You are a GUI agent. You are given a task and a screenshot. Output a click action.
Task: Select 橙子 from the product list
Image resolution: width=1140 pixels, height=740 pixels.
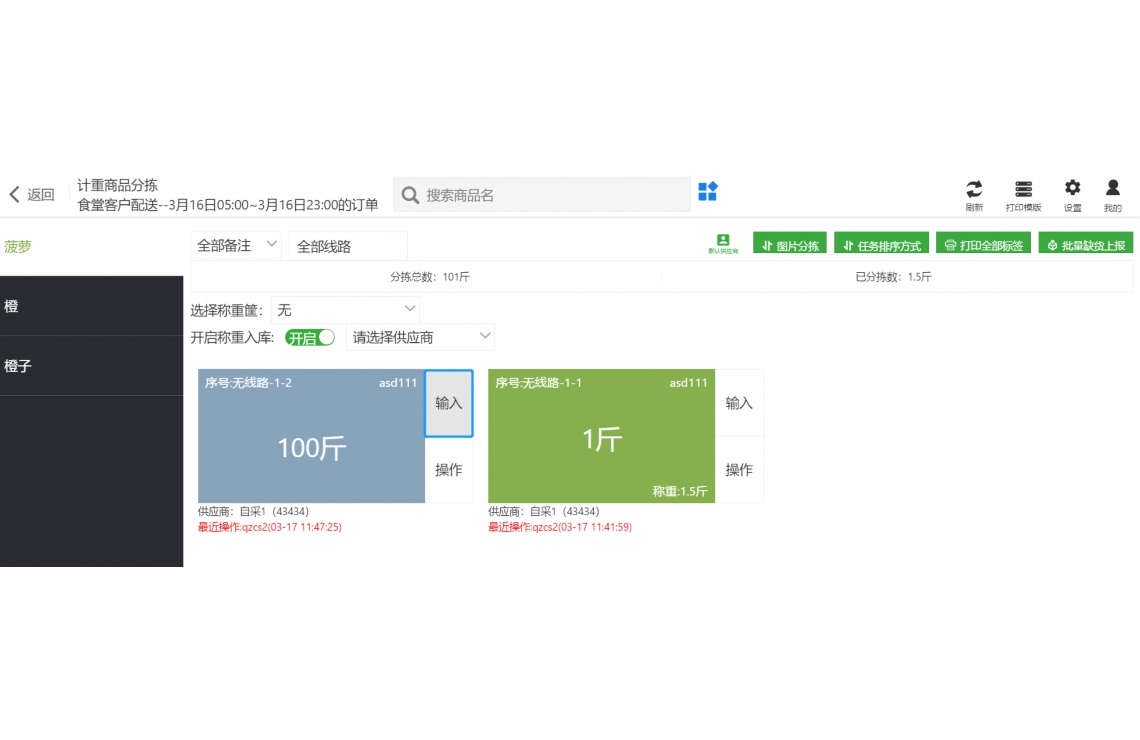(92, 366)
